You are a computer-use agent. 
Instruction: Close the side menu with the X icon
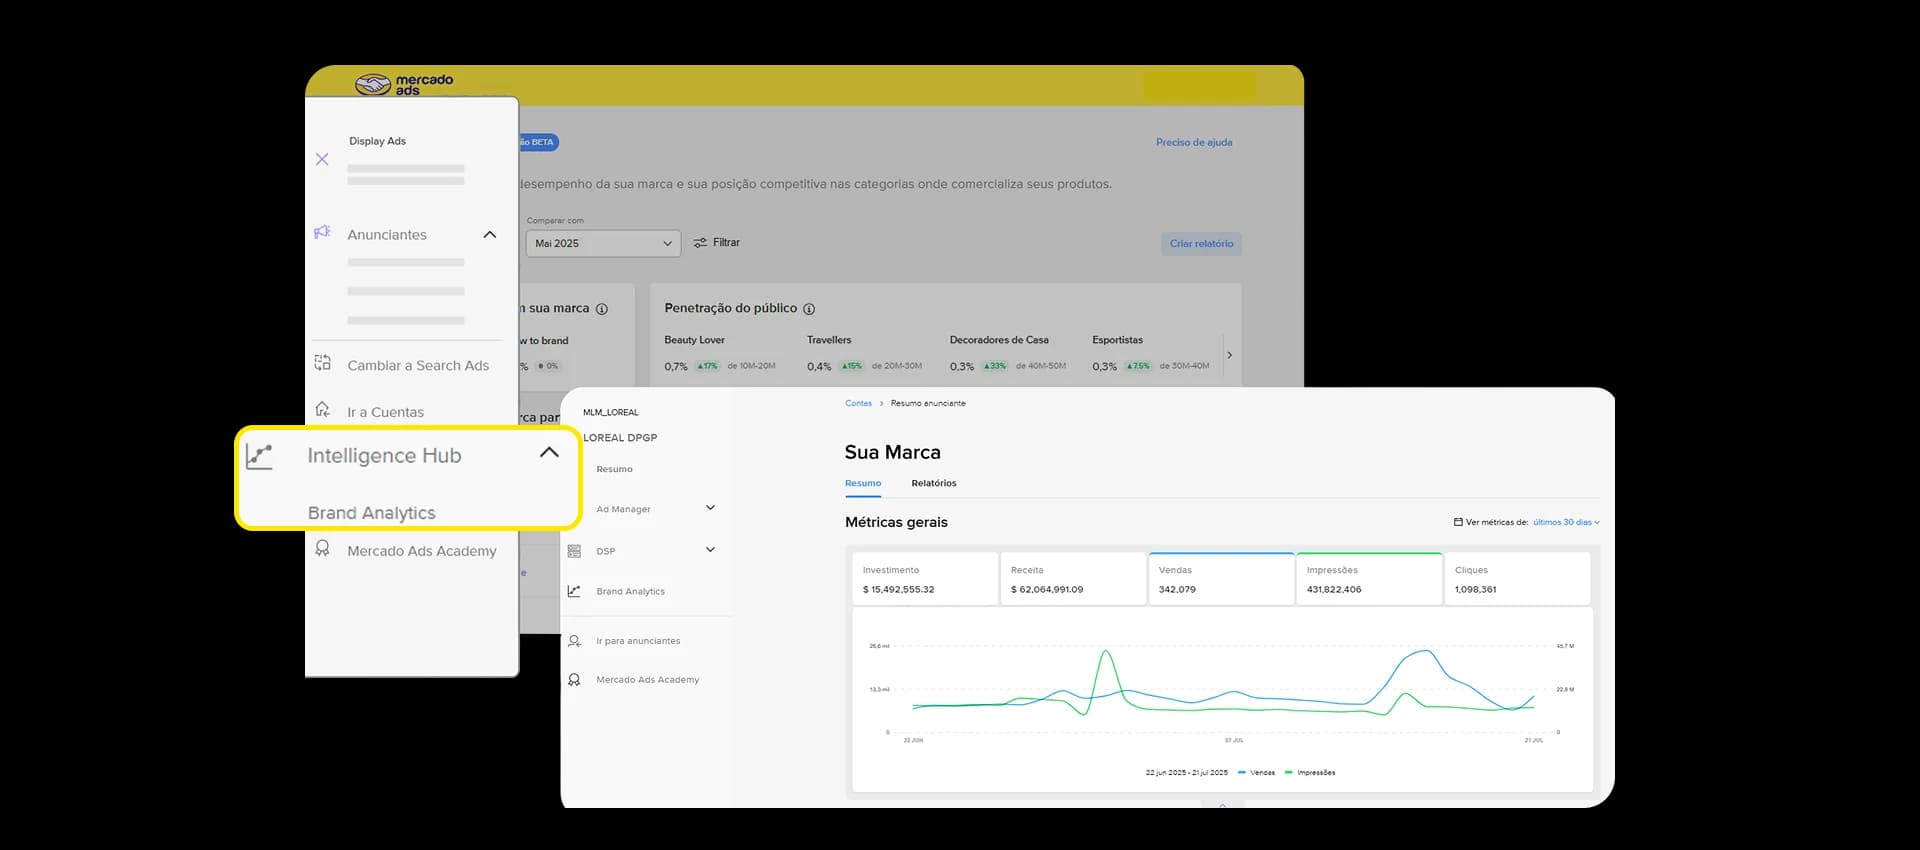pyautogui.click(x=322, y=159)
